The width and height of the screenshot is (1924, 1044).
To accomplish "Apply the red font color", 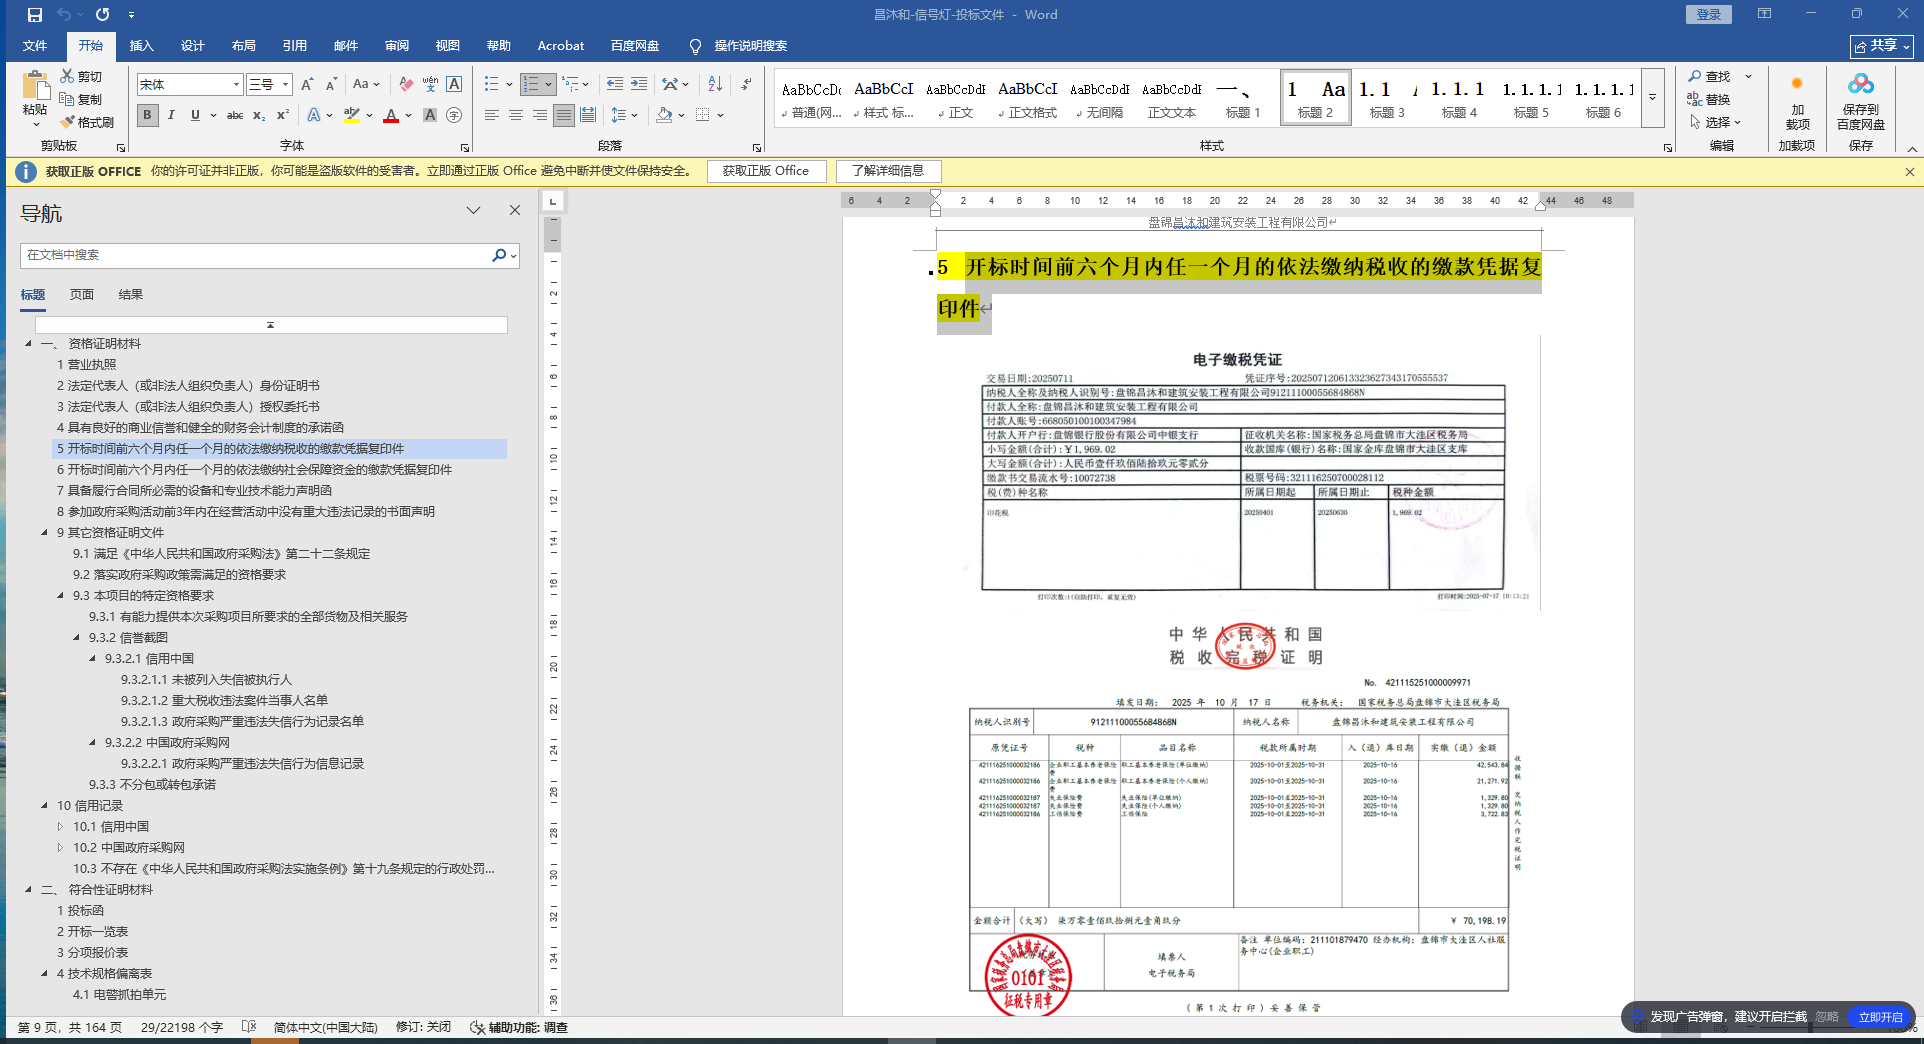I will coord(391,115).
